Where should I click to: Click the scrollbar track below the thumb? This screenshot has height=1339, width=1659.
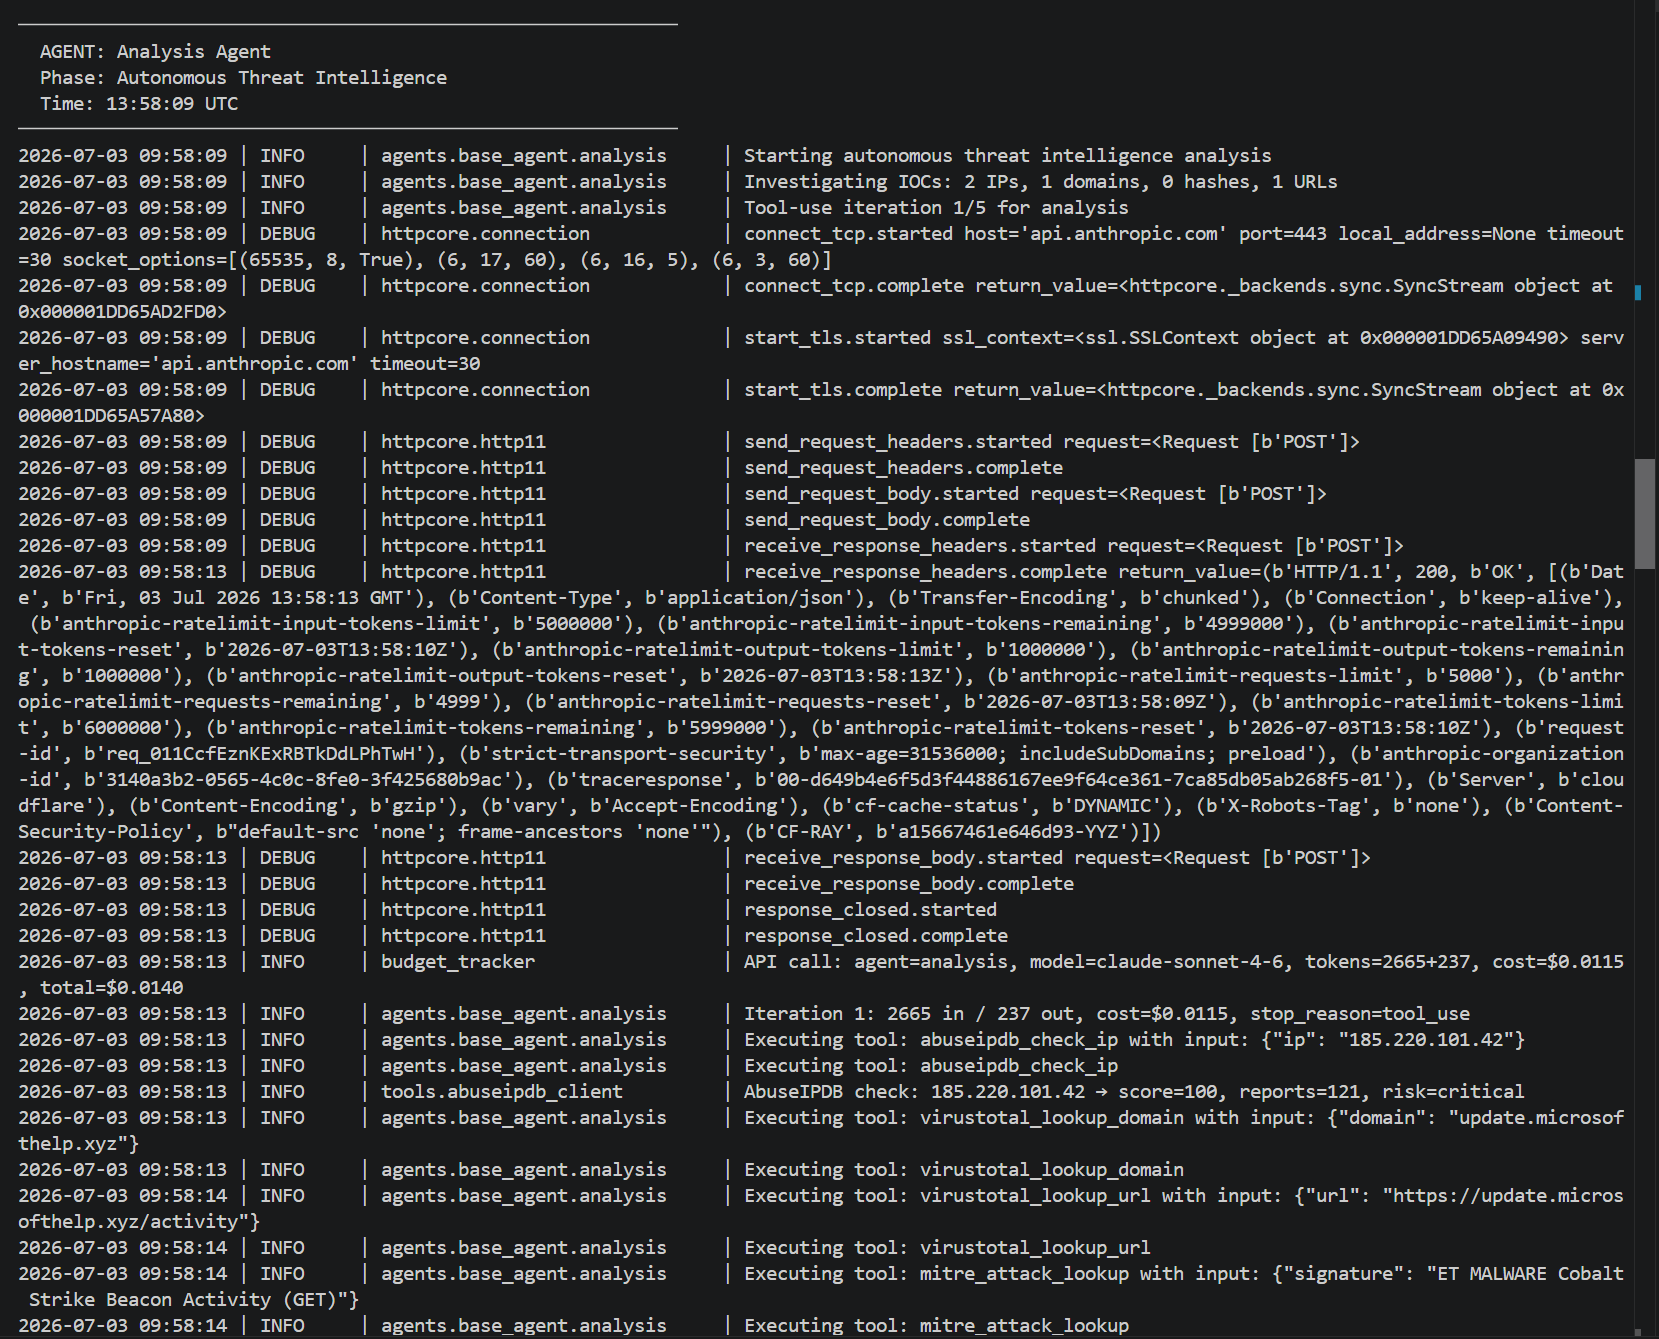(1645, 950)
